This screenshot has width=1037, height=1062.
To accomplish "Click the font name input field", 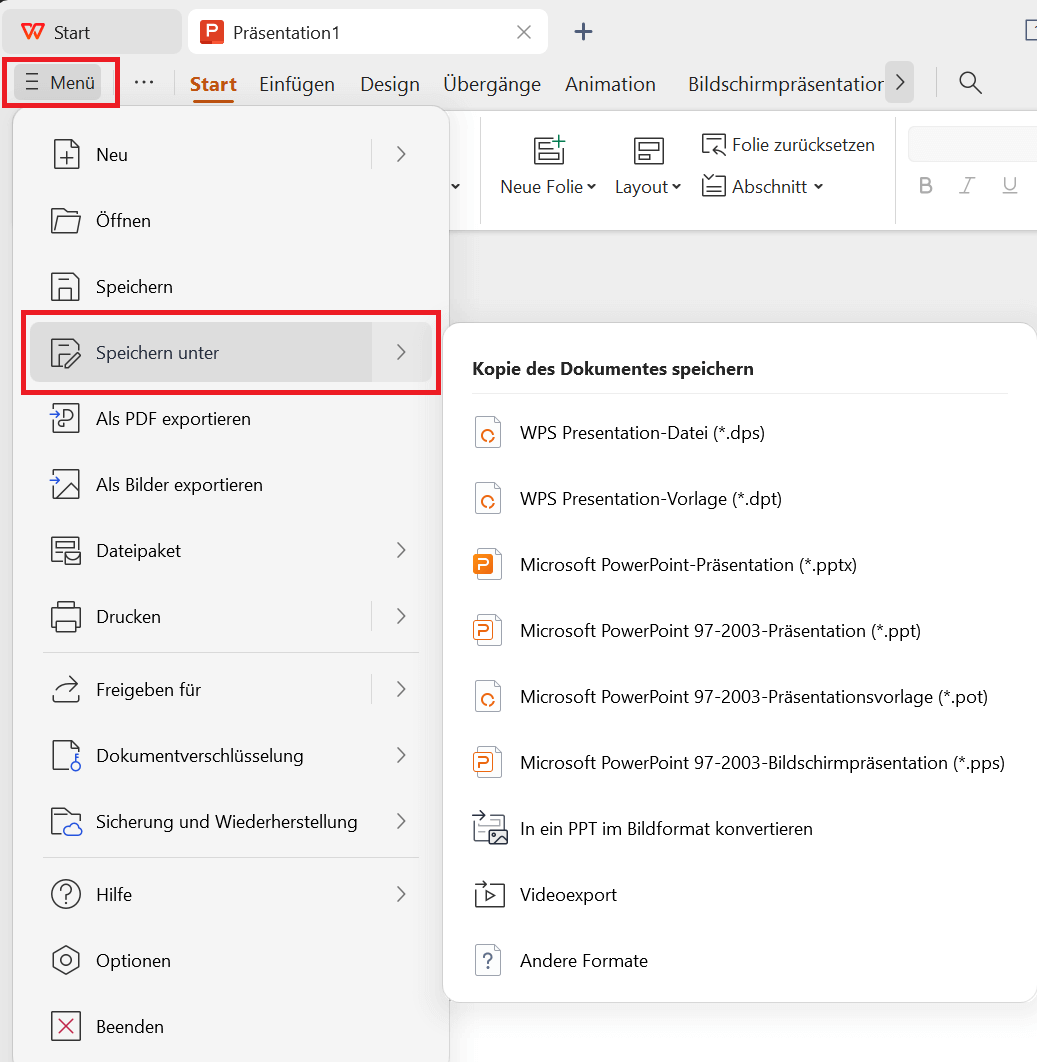I will tap(972, 145).
